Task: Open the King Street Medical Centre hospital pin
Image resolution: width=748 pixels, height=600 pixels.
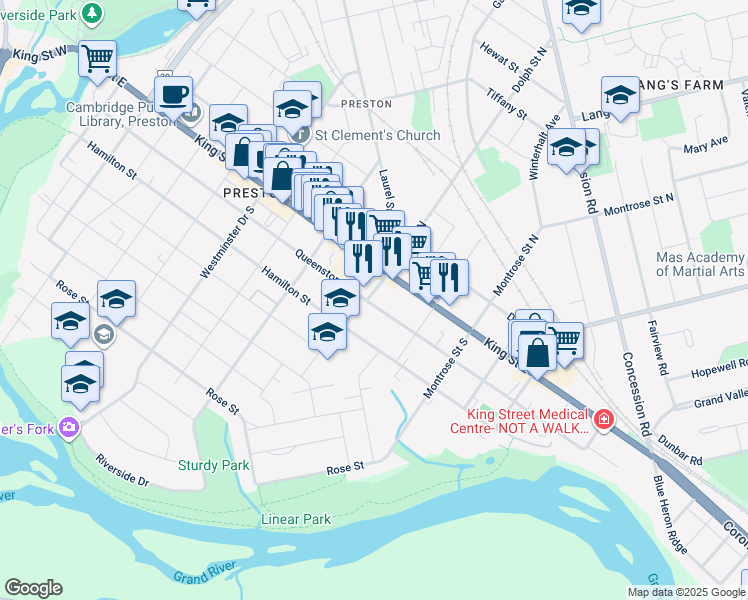Action: click(x=603, y=420)
